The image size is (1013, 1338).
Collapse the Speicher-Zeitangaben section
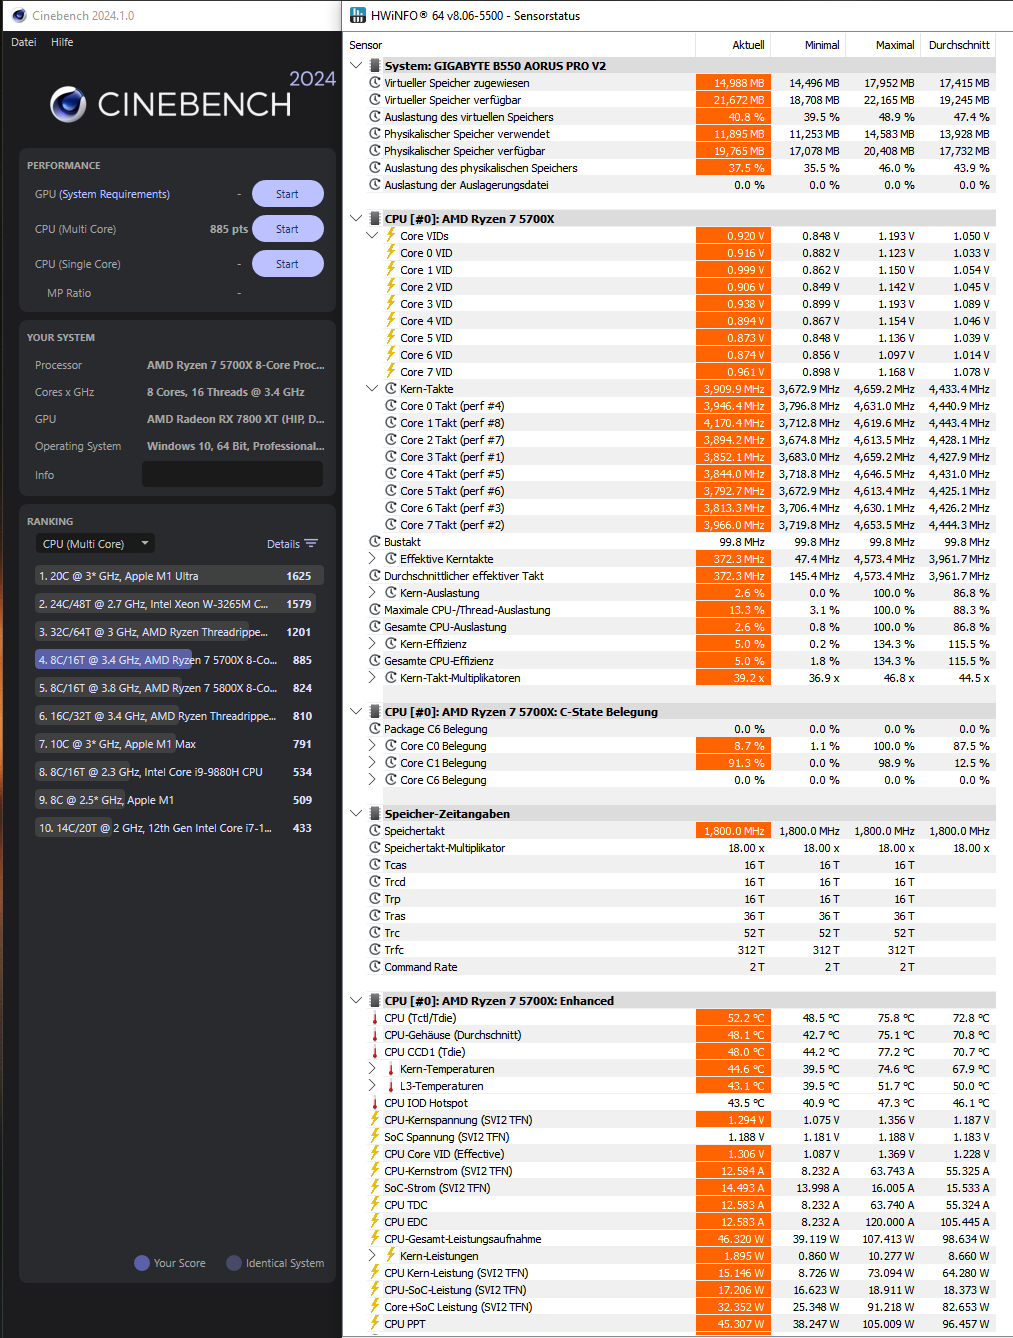(356, 814)
